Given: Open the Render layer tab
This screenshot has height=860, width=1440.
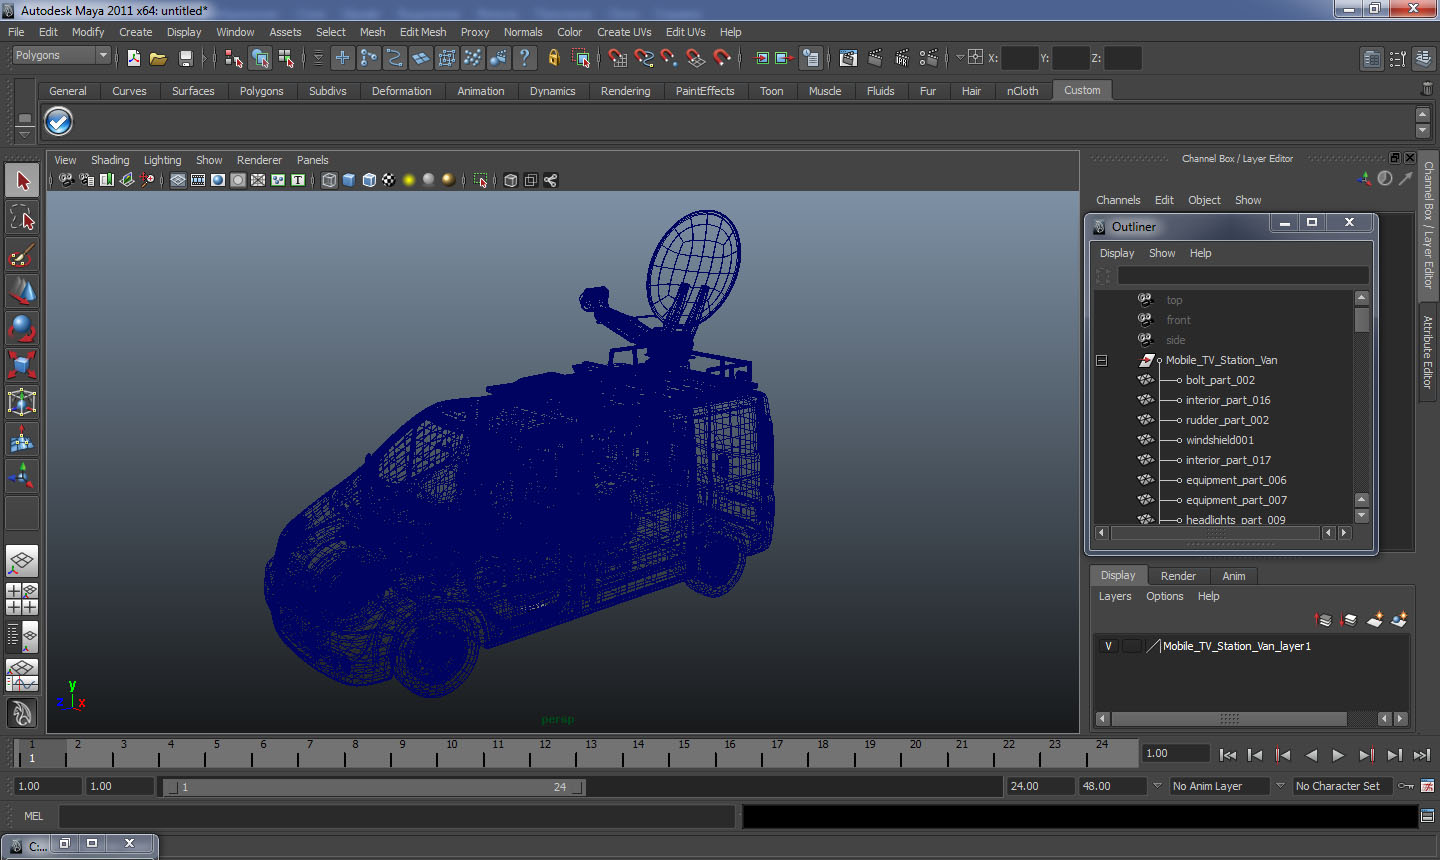Looking at the screenshot, I should [1178, 576].
